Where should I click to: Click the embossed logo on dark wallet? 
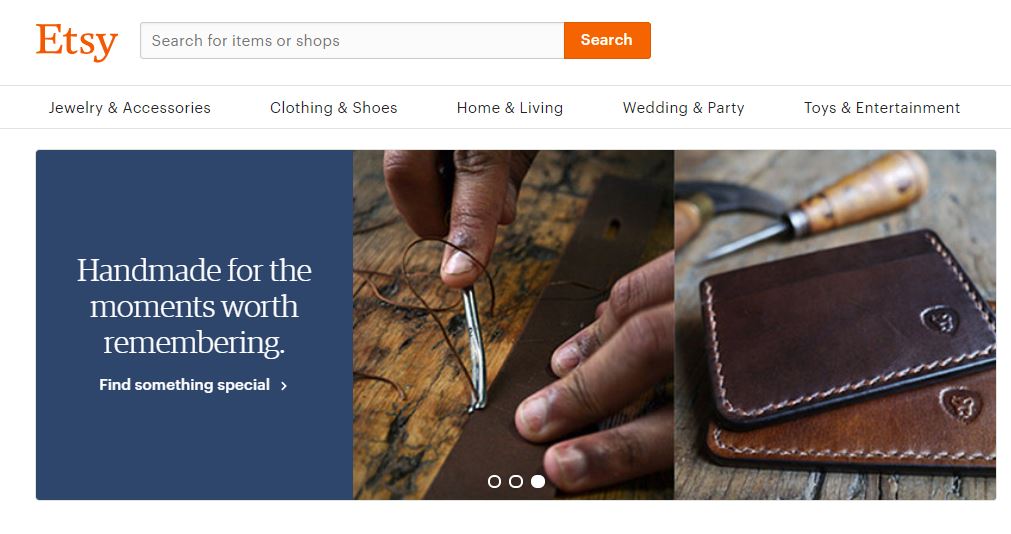pos(939,319)
